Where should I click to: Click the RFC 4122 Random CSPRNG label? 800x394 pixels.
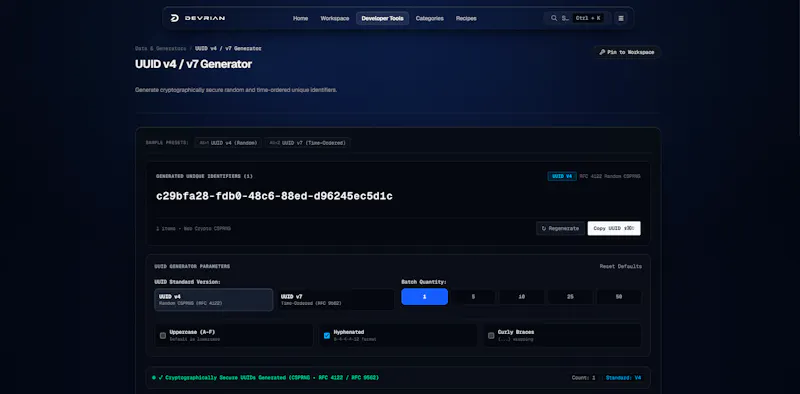[610, 176]
